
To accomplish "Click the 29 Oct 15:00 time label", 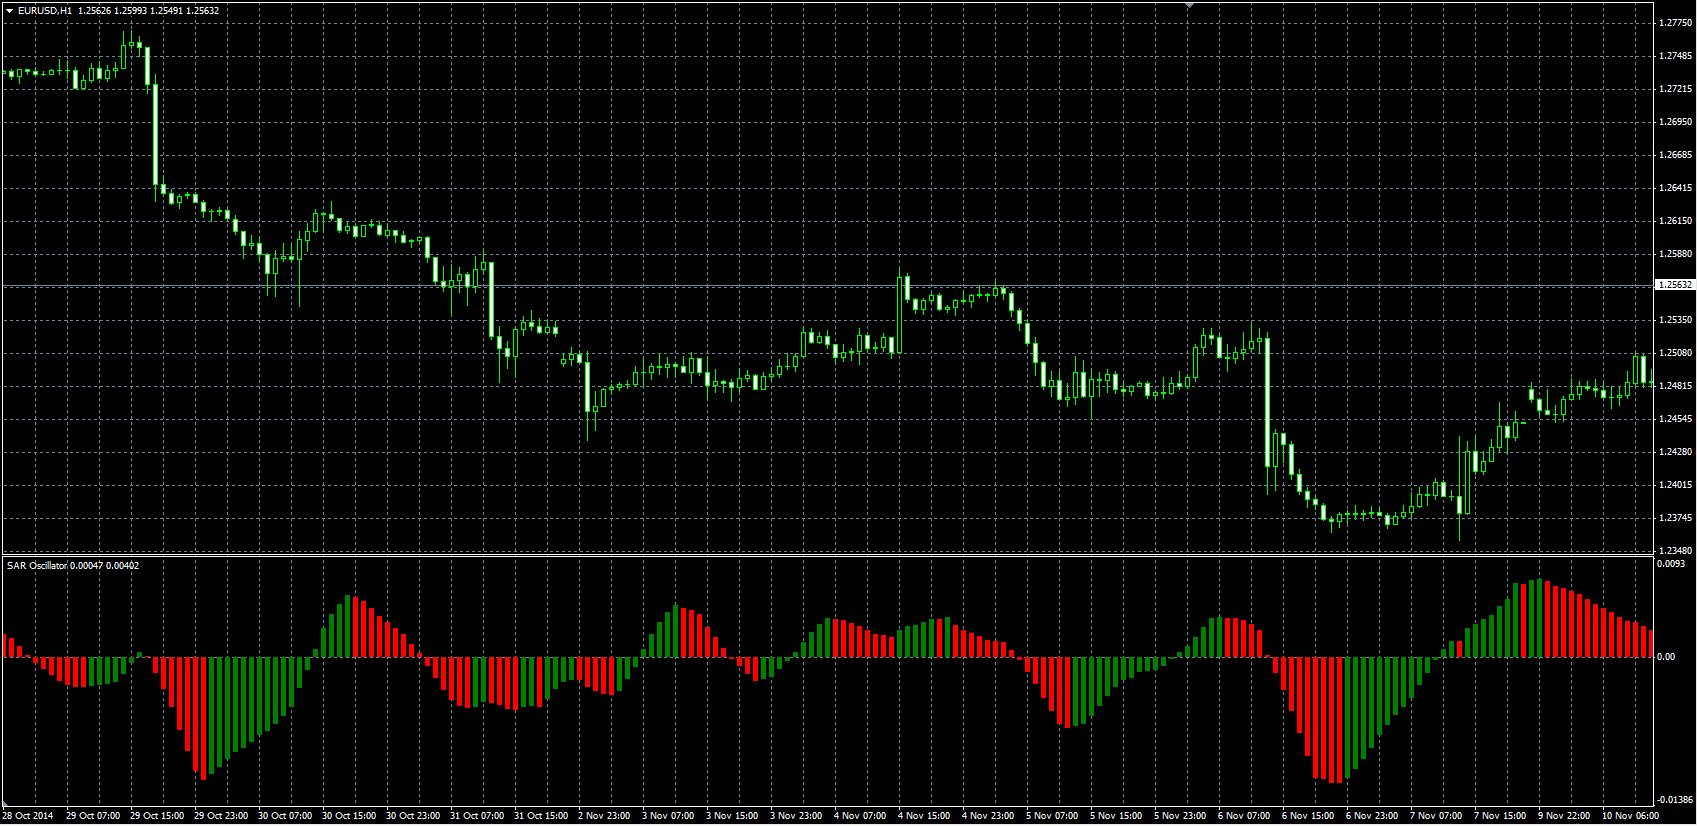I will point(157,816).
